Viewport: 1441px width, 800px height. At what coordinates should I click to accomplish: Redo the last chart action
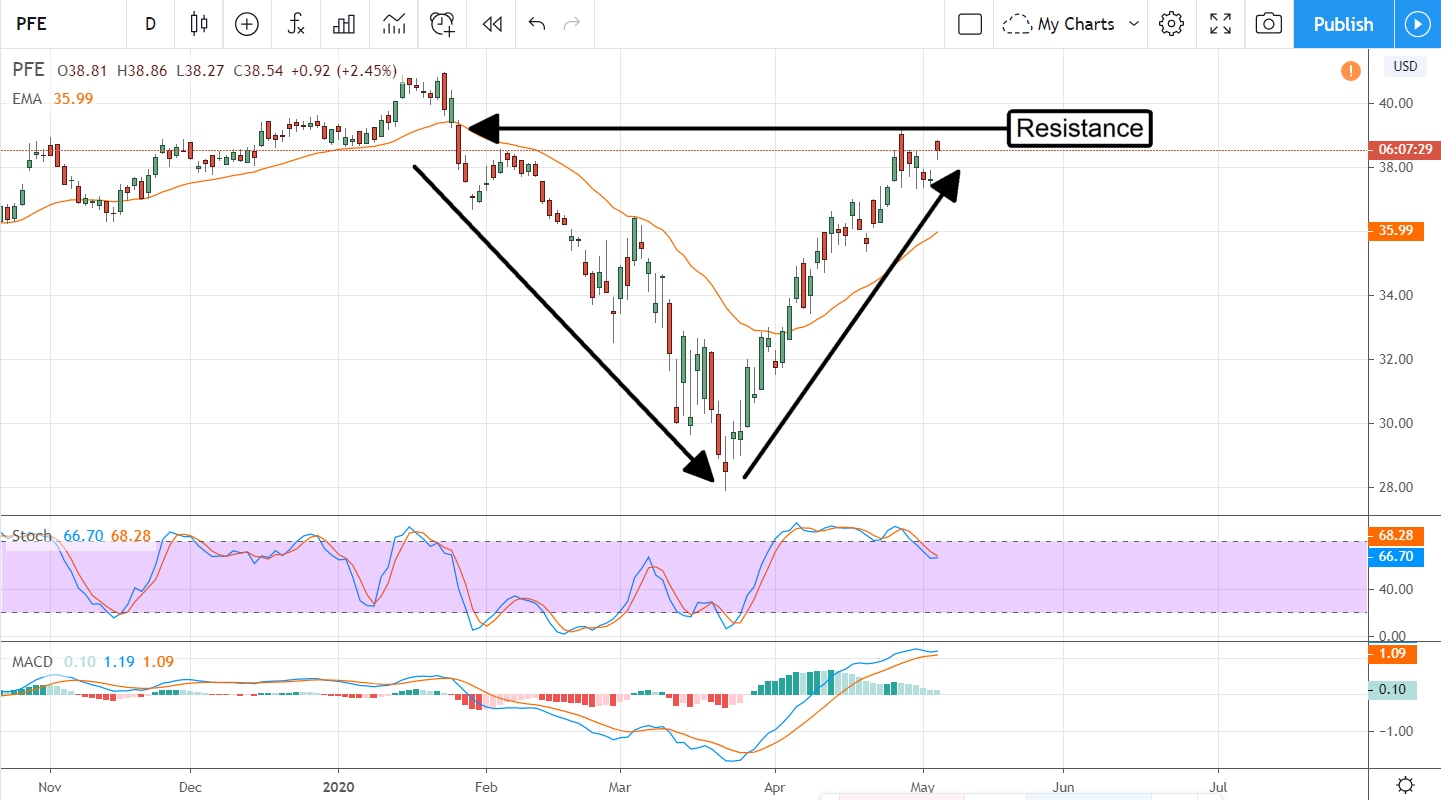point(572,24)
